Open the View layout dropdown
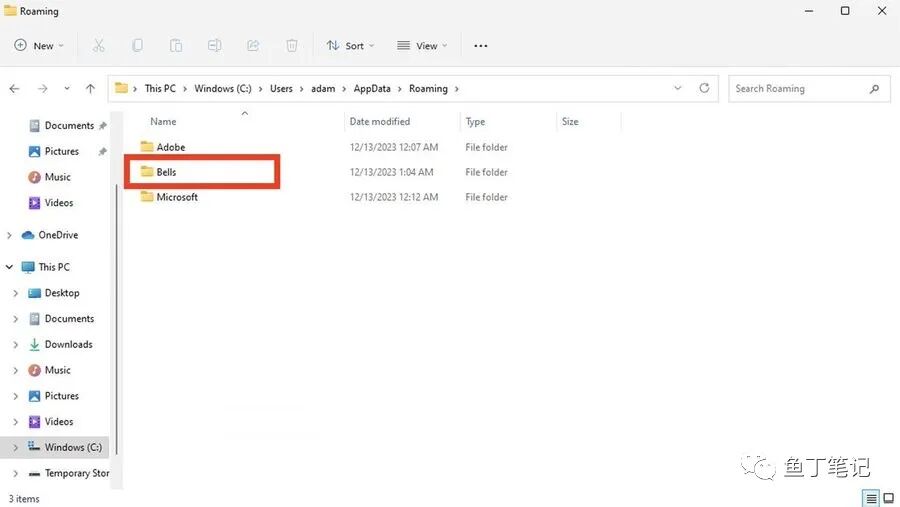The width and height of the screenshot is (900, 507). (x=422, y=45)
